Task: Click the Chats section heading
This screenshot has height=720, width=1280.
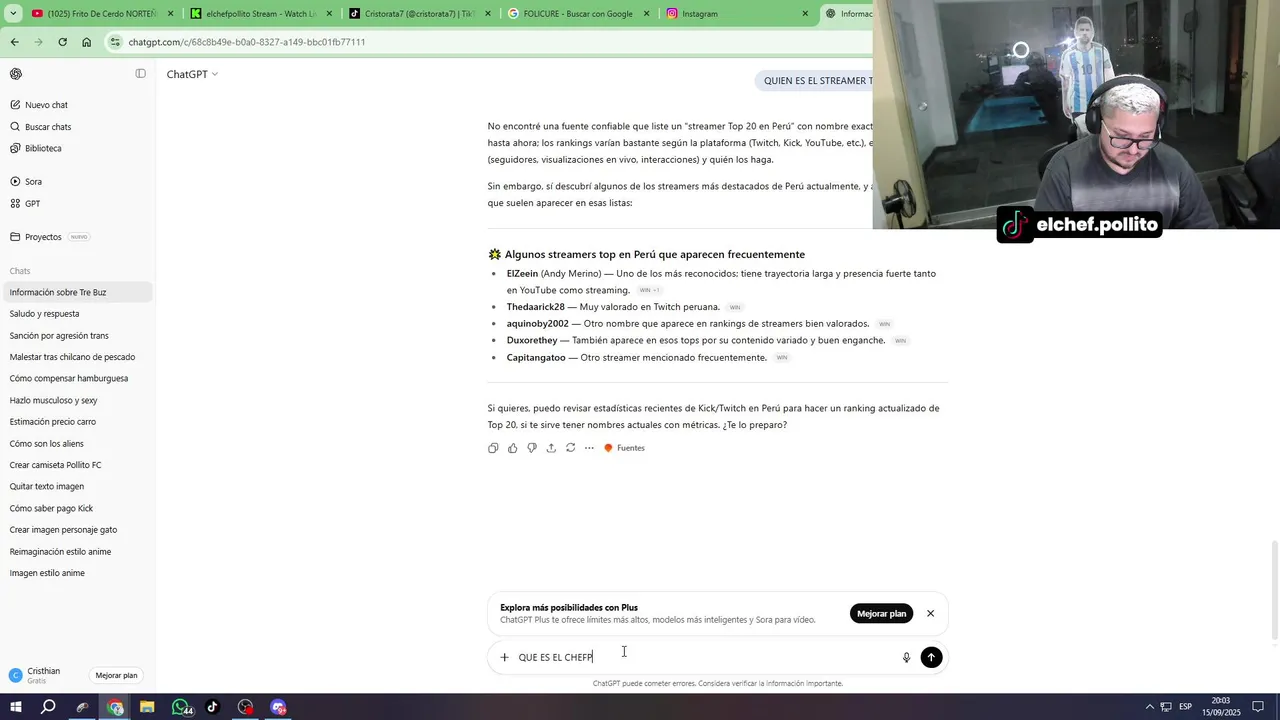Action: 20,271
